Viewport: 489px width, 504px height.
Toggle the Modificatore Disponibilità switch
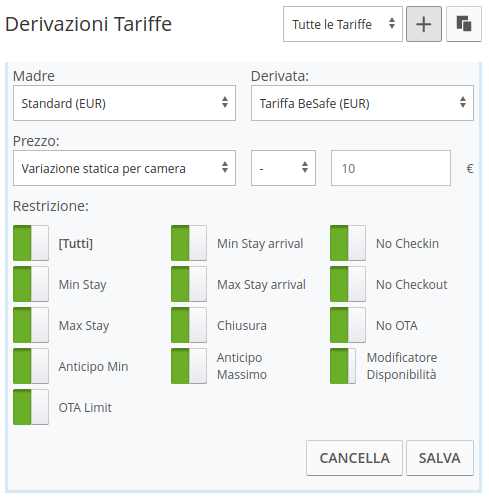[x=343, y=366]
